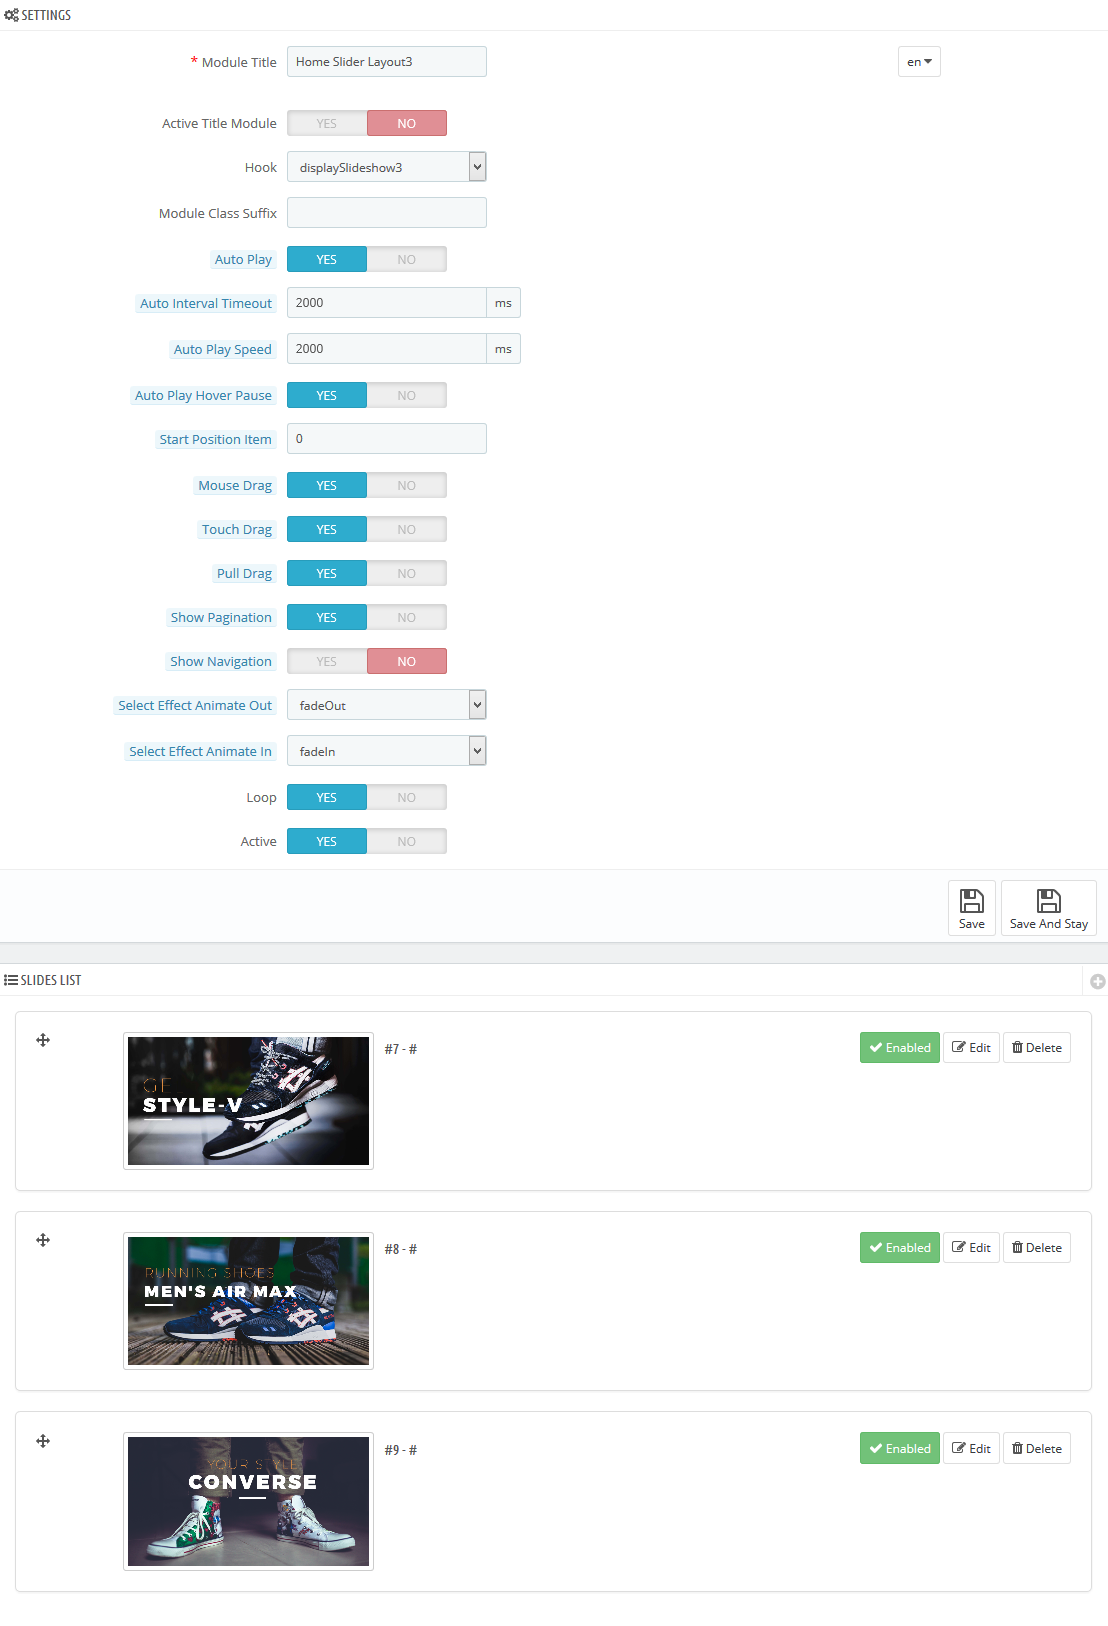This screenshot has height=1626, width=1108.
Task: Open the Hook dropdown
Action: tap(387, 167)
